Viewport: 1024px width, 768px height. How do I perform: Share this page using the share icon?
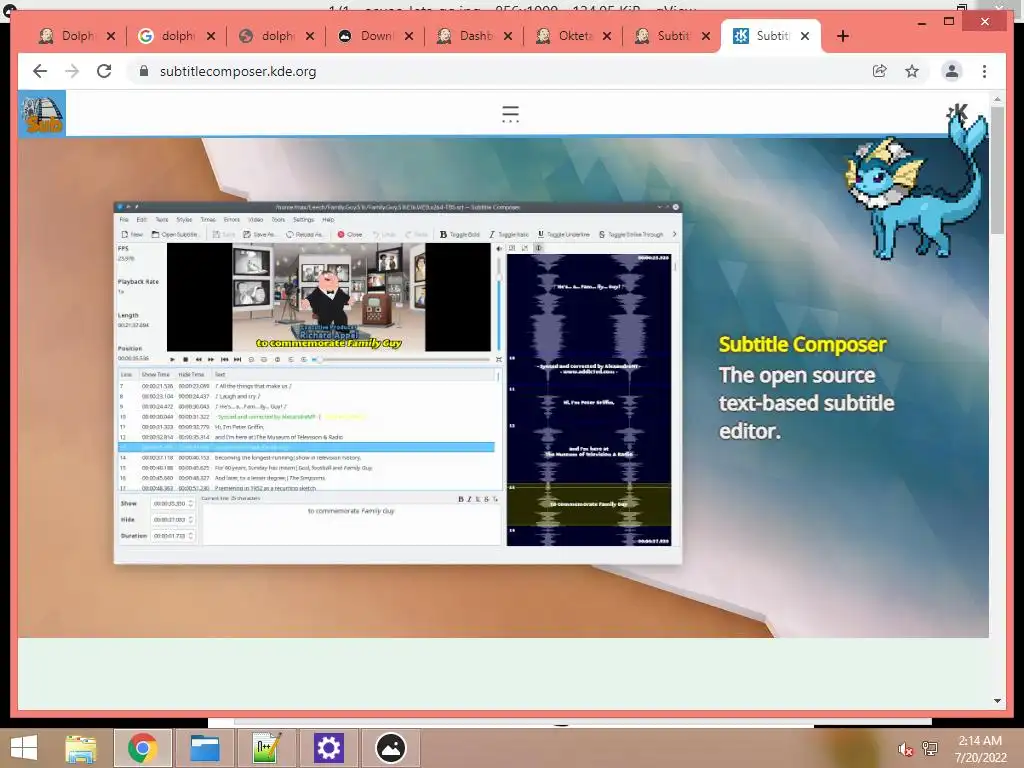click(x=880, y=71)
